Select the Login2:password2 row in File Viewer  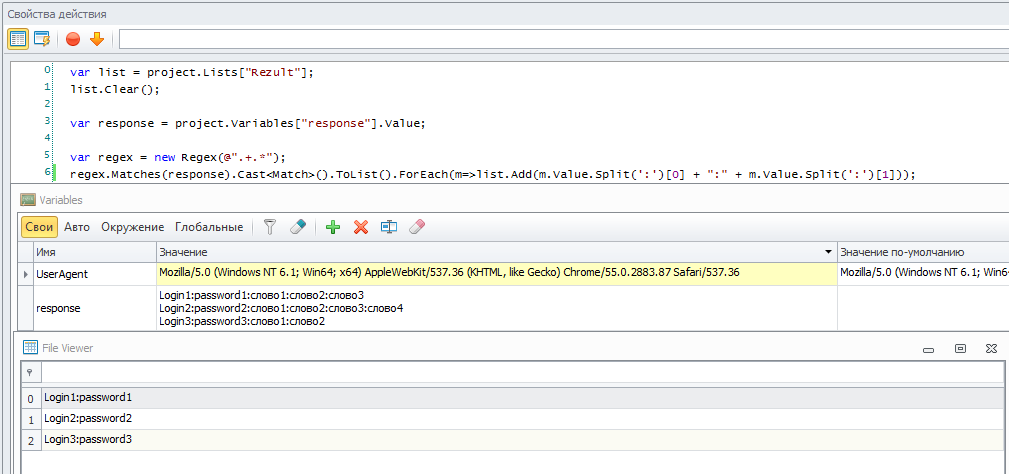pyautogui.click(x=88, y=418)
